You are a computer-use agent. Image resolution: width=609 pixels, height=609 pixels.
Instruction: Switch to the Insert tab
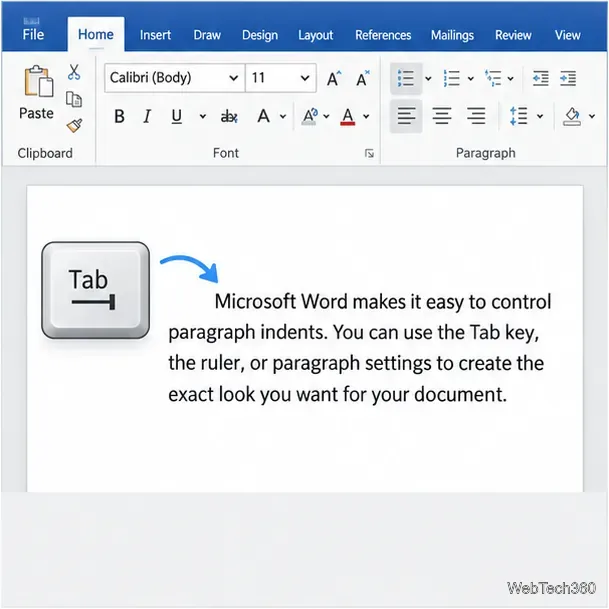(155, 35)
